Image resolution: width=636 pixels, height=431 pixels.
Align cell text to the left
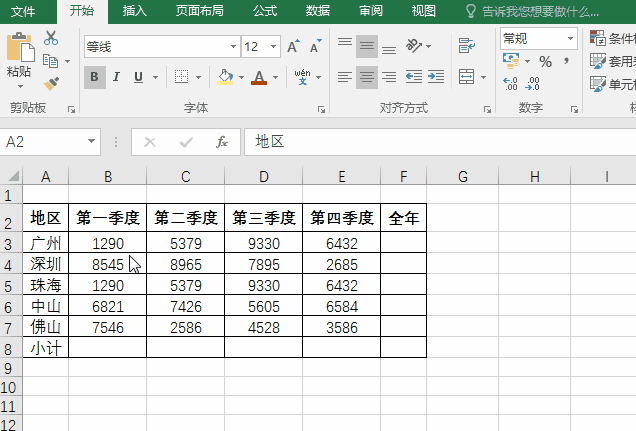click(x=345, y=77)
